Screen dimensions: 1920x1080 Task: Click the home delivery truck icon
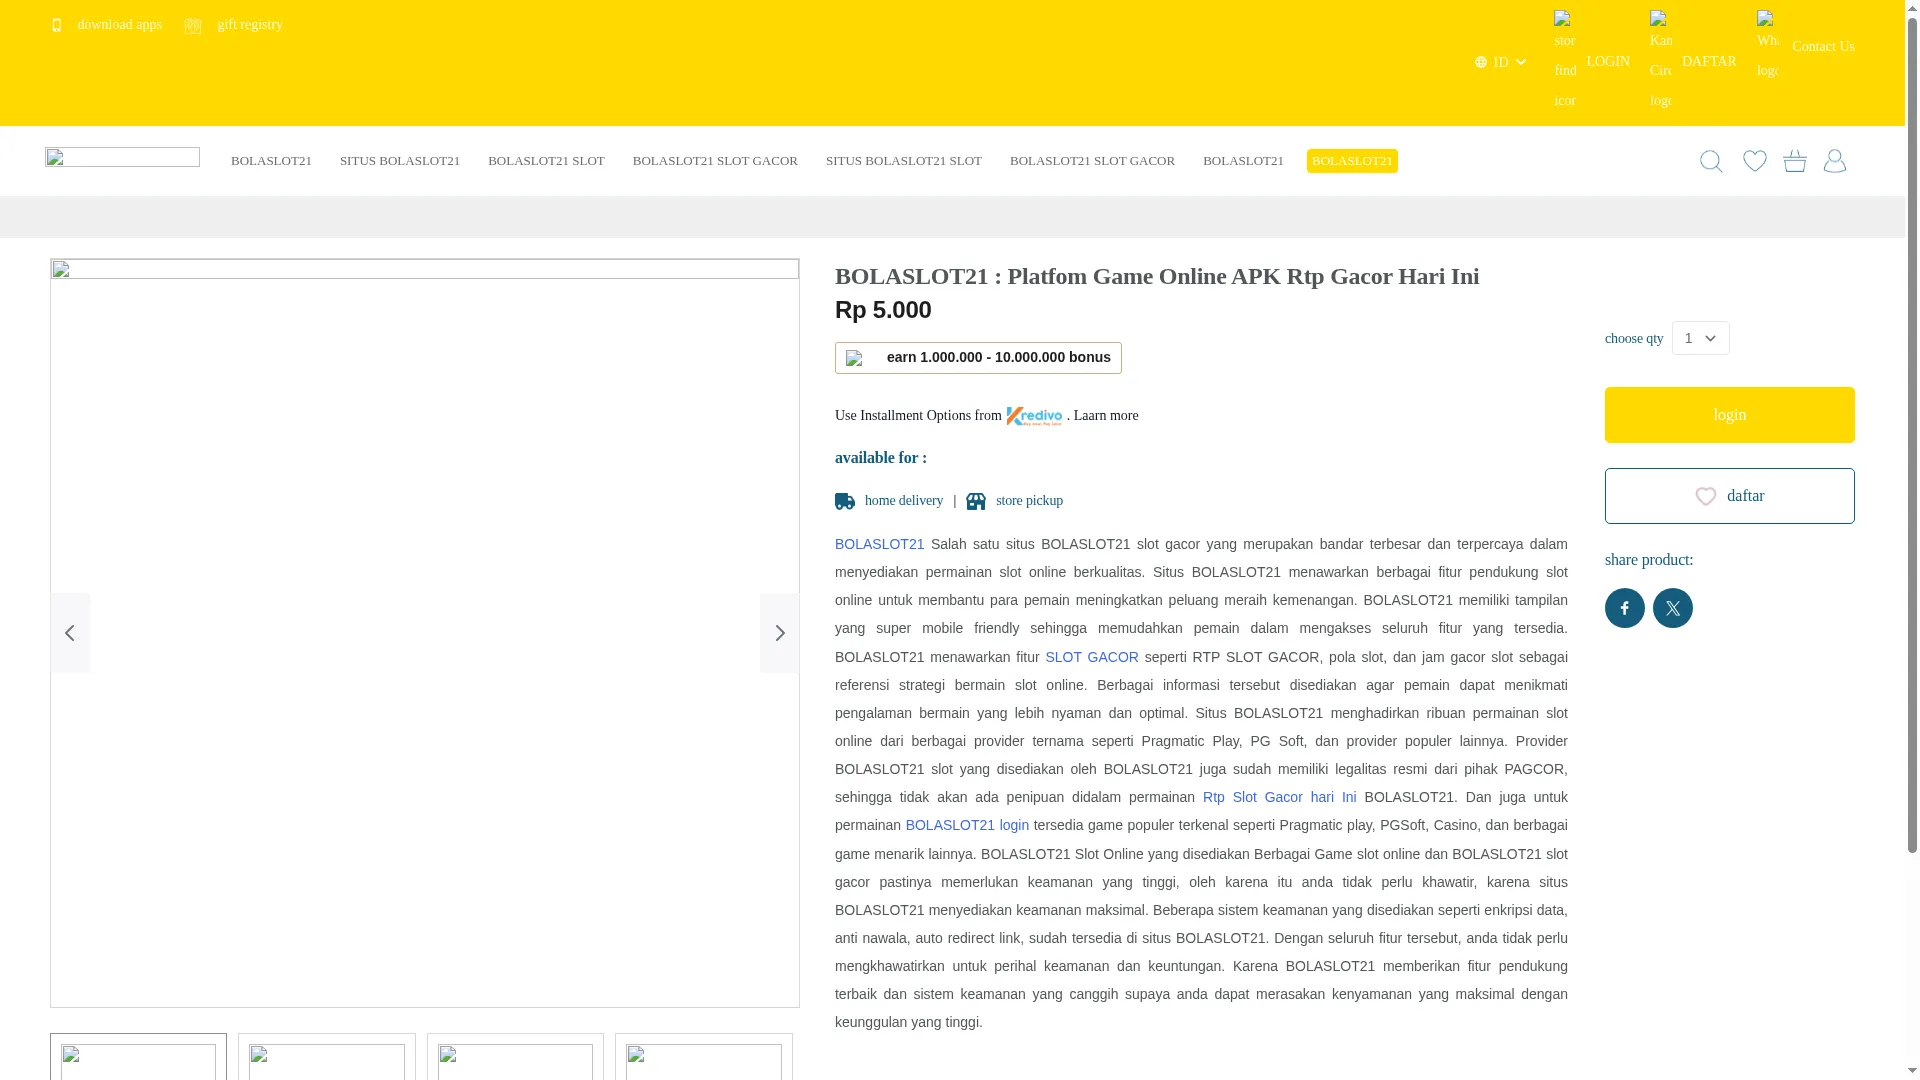[x=845, y=501]
